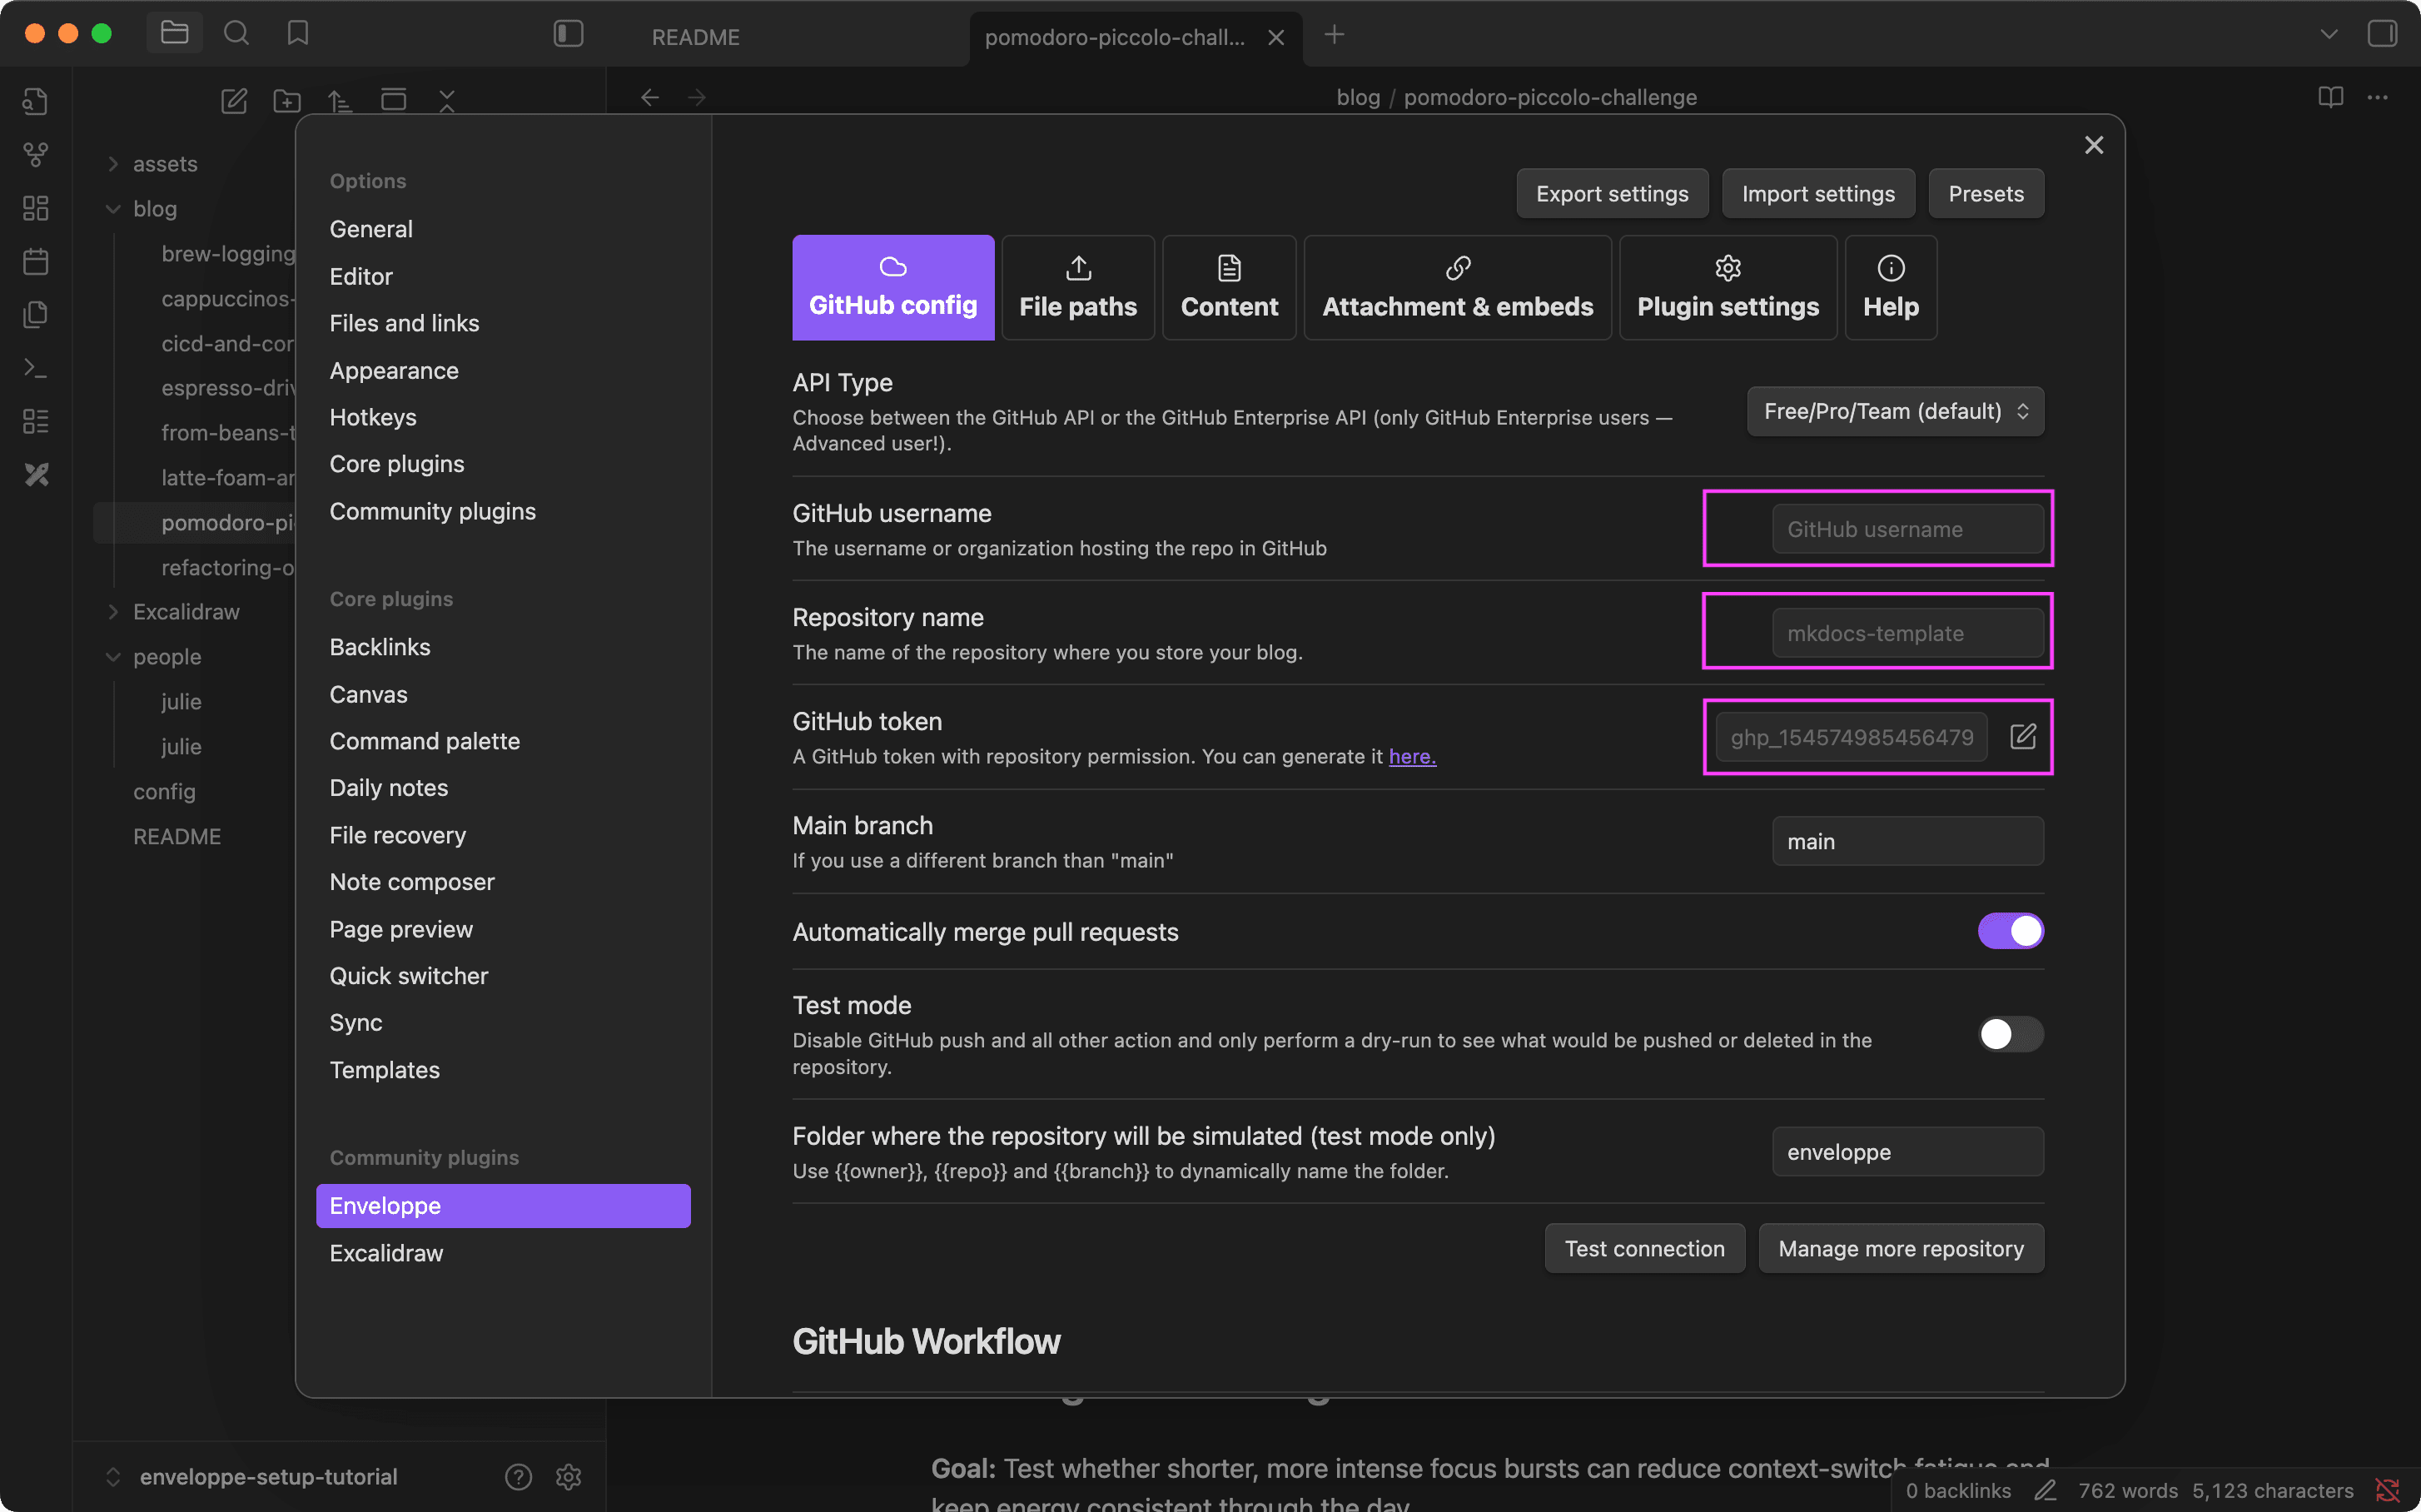Click the edit GitHub token icon
The image size is (2421, 1512).
click(x=2023, y=737)
